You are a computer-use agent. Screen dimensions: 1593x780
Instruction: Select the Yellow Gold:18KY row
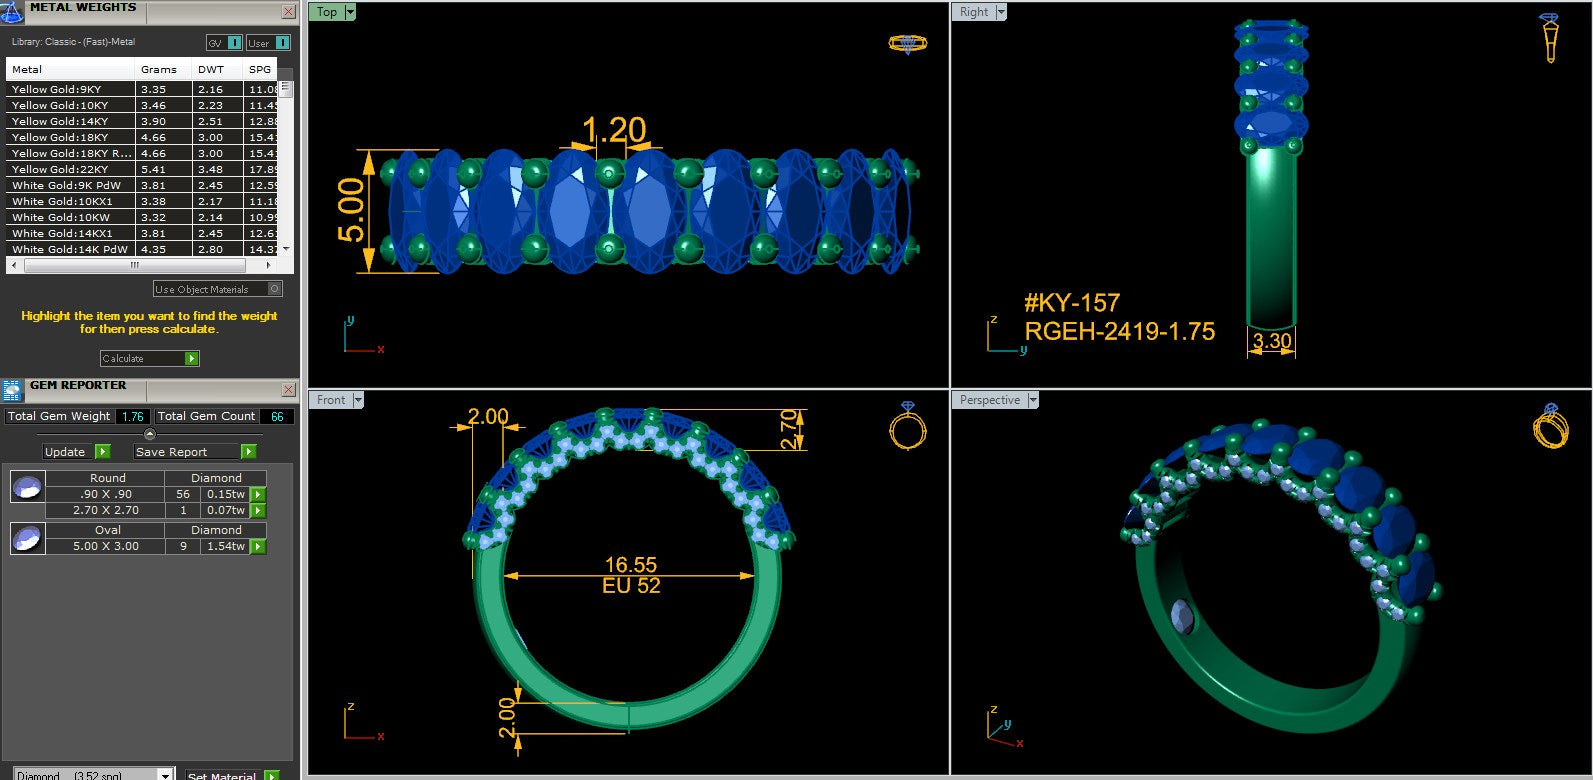70,137
